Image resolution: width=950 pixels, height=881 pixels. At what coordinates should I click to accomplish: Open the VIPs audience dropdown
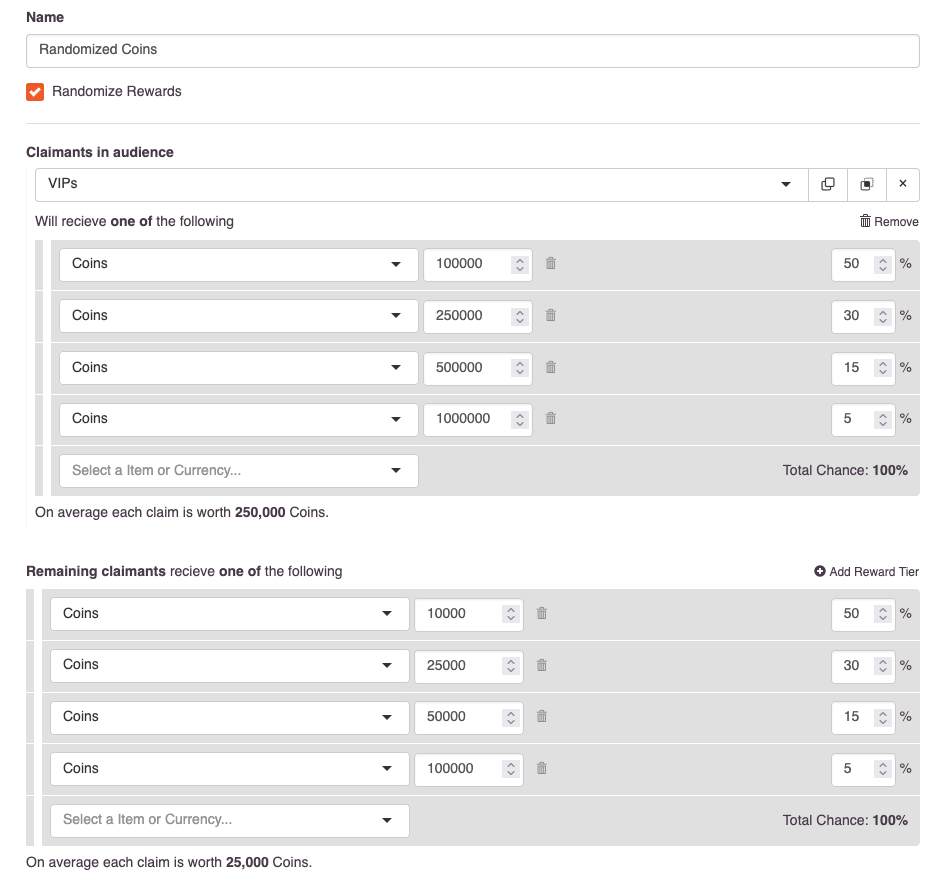pyautogui.click(x=422, y=184)
